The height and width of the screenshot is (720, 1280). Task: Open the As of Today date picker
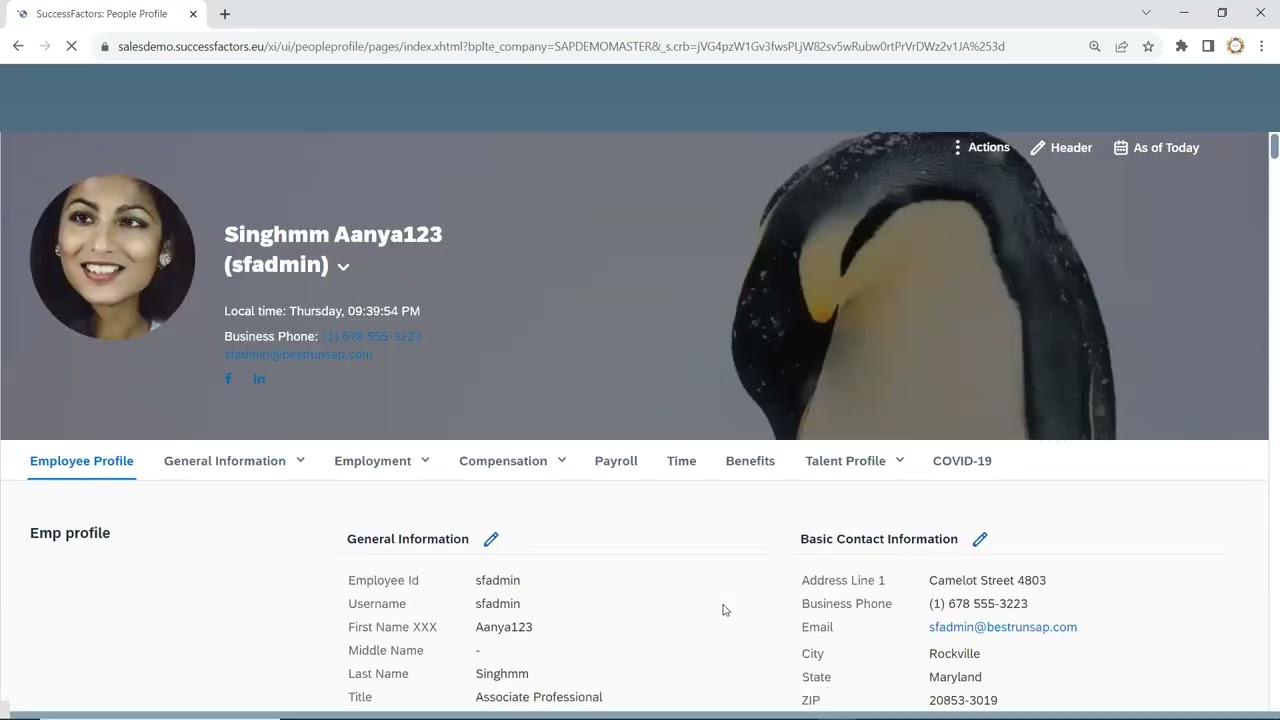(1156, 147)
